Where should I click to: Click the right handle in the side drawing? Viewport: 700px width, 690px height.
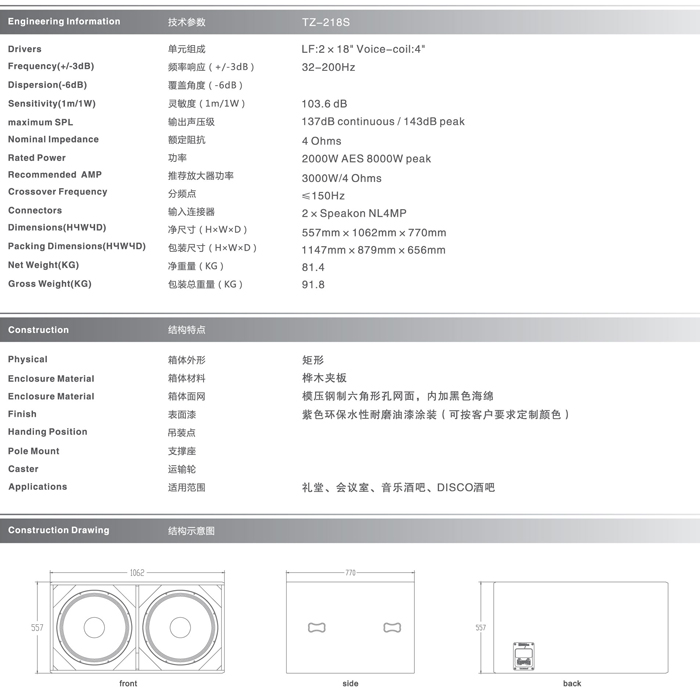tap(392, 628)
